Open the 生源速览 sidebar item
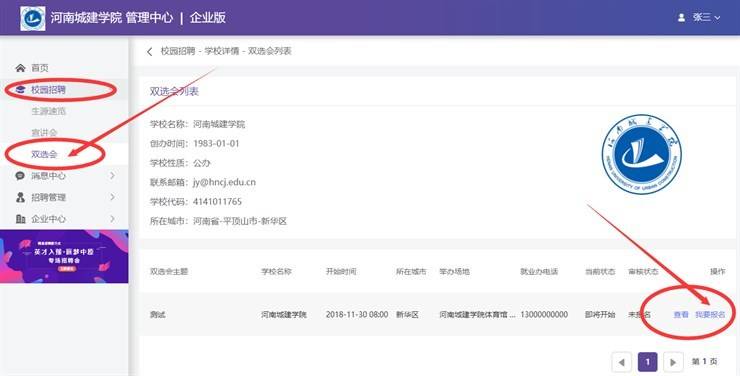 coord(49,111)
